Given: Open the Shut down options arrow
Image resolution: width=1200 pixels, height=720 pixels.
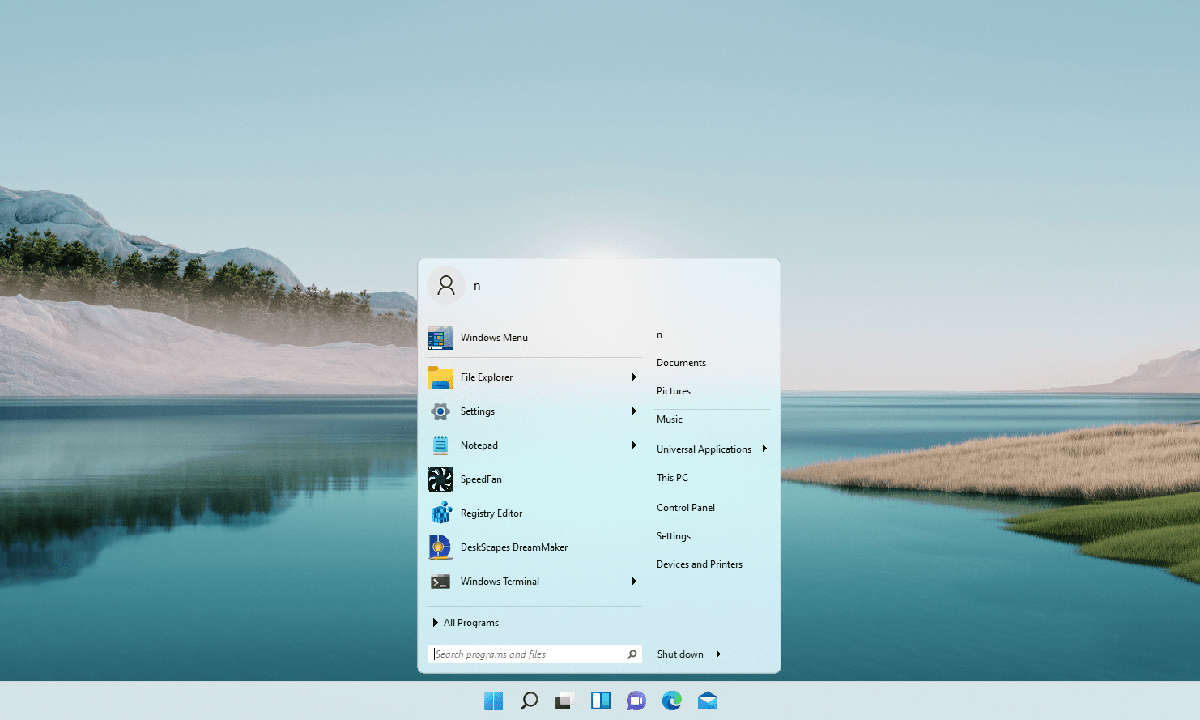Looking at the screenshot, I should coord(719,654).
